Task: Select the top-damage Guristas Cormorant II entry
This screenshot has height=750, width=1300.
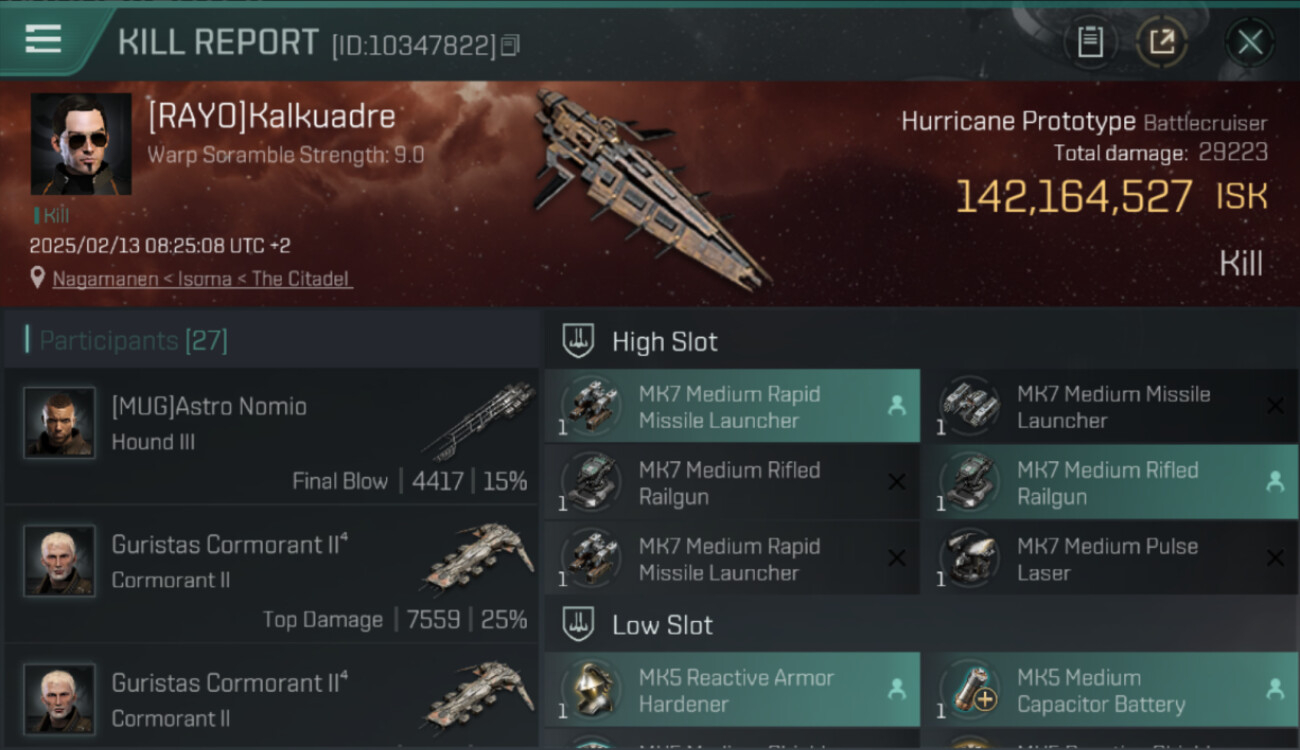Action: pos(272,575)
